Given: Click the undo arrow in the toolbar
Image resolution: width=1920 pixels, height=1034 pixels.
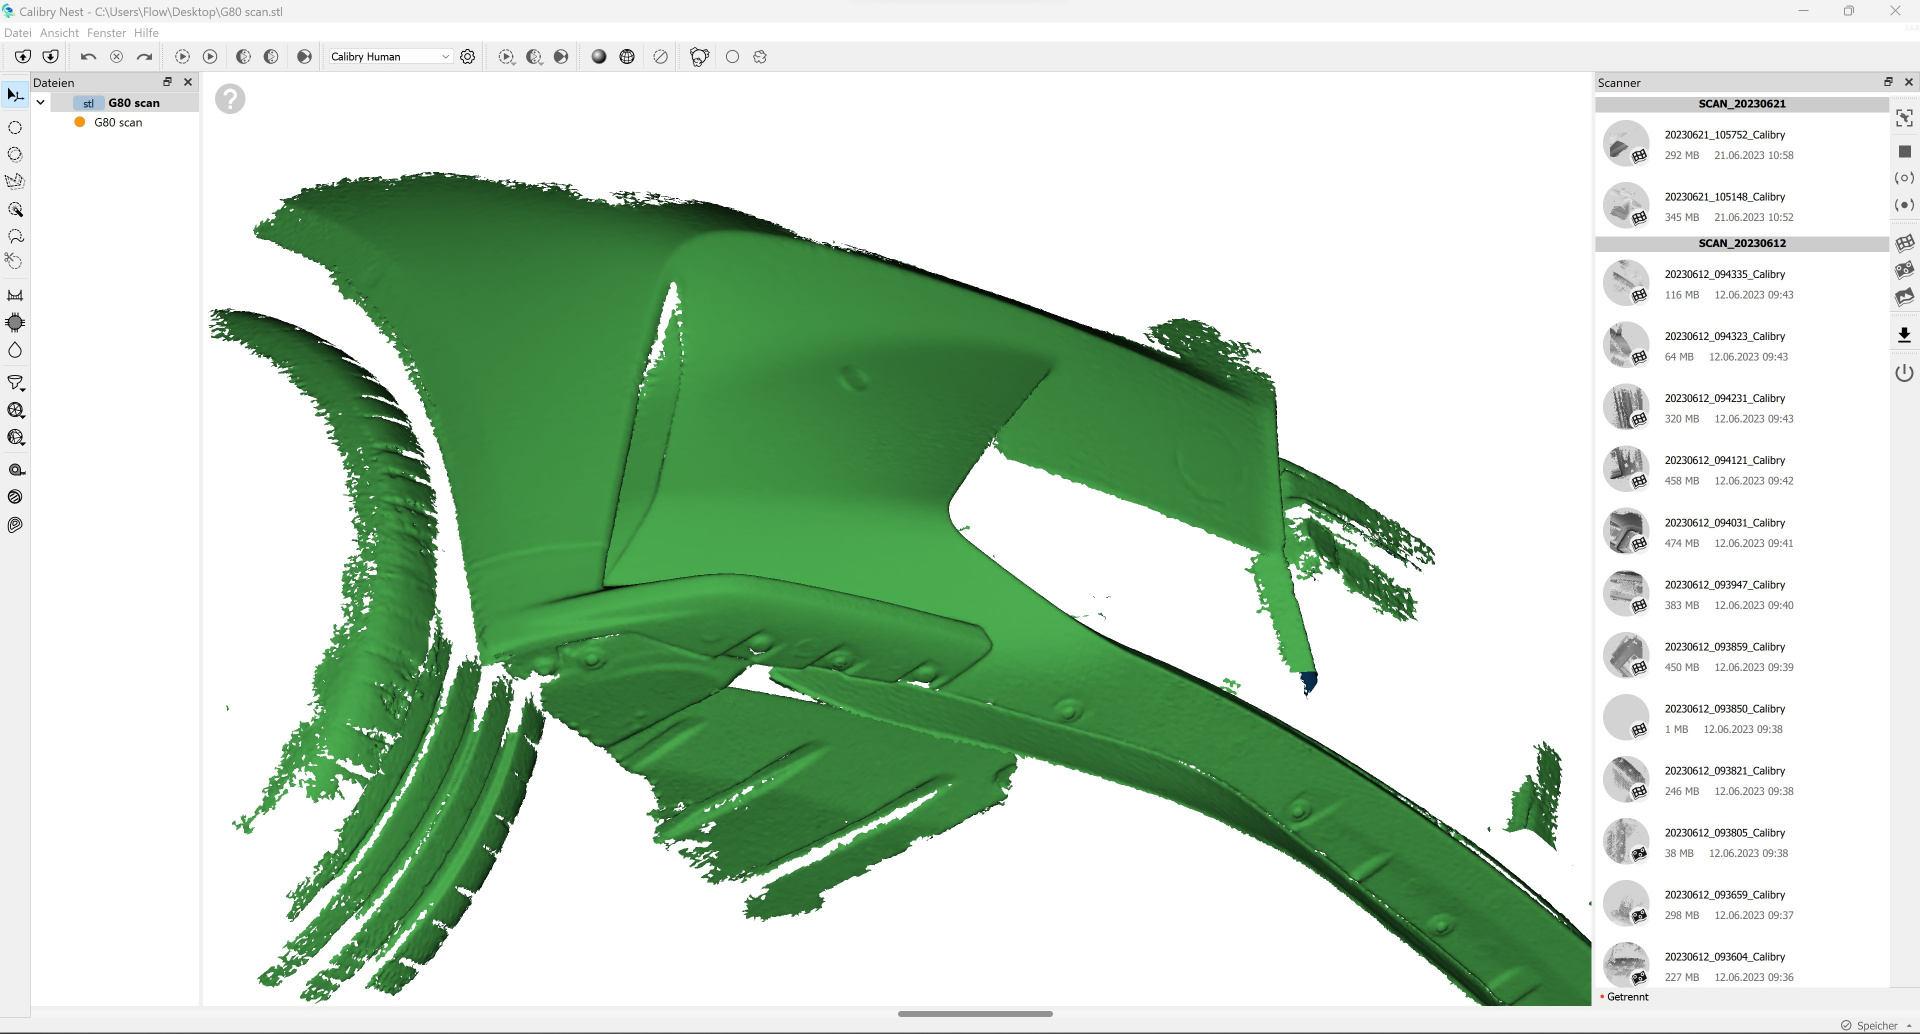Looking at the screenshot, I should pos(88,57).
